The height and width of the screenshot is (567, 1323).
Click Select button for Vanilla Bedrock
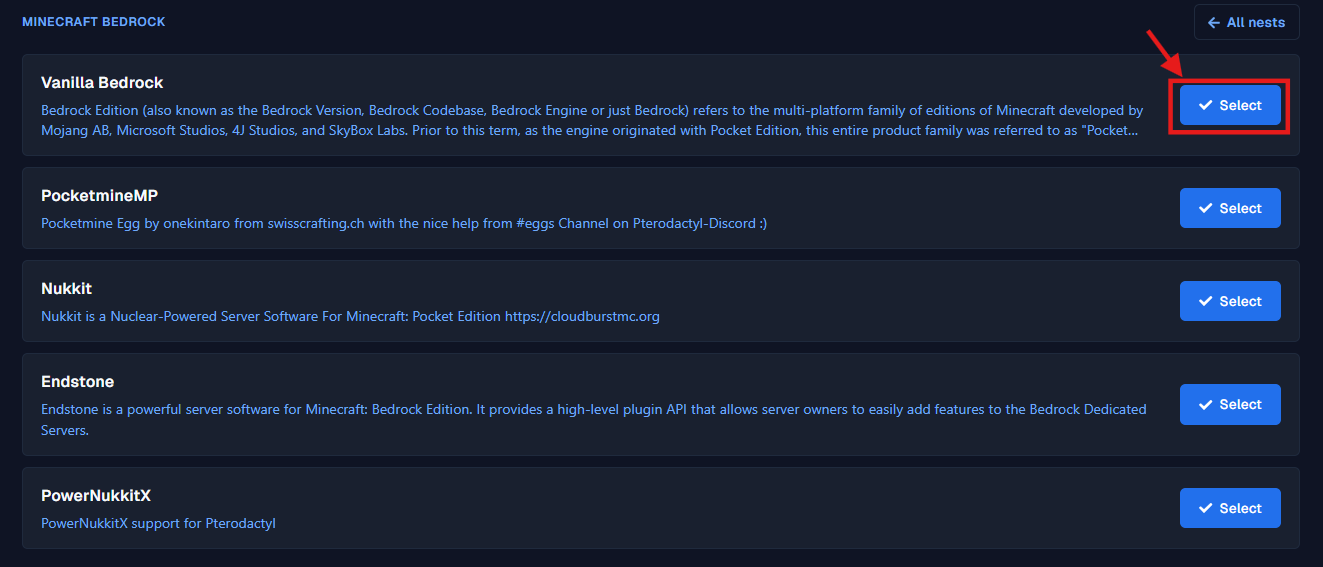pos(1230,105)
